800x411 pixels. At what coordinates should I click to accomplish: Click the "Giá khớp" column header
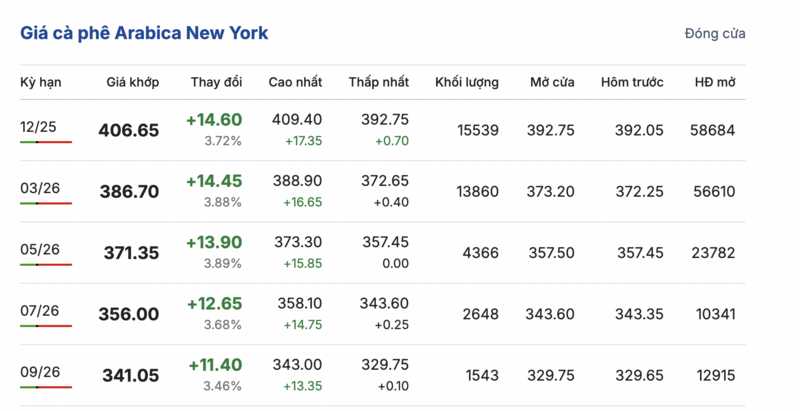(x=132, y=82)
